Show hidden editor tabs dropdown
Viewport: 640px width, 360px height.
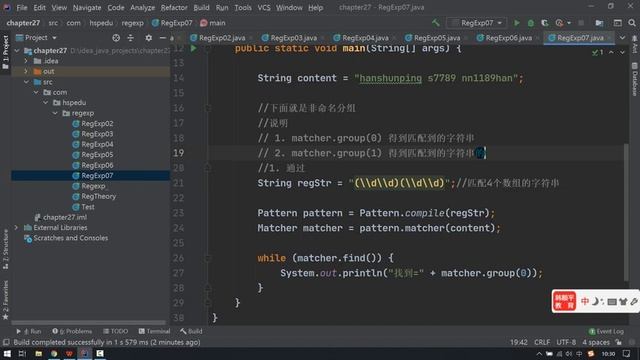tap(622, 38)
